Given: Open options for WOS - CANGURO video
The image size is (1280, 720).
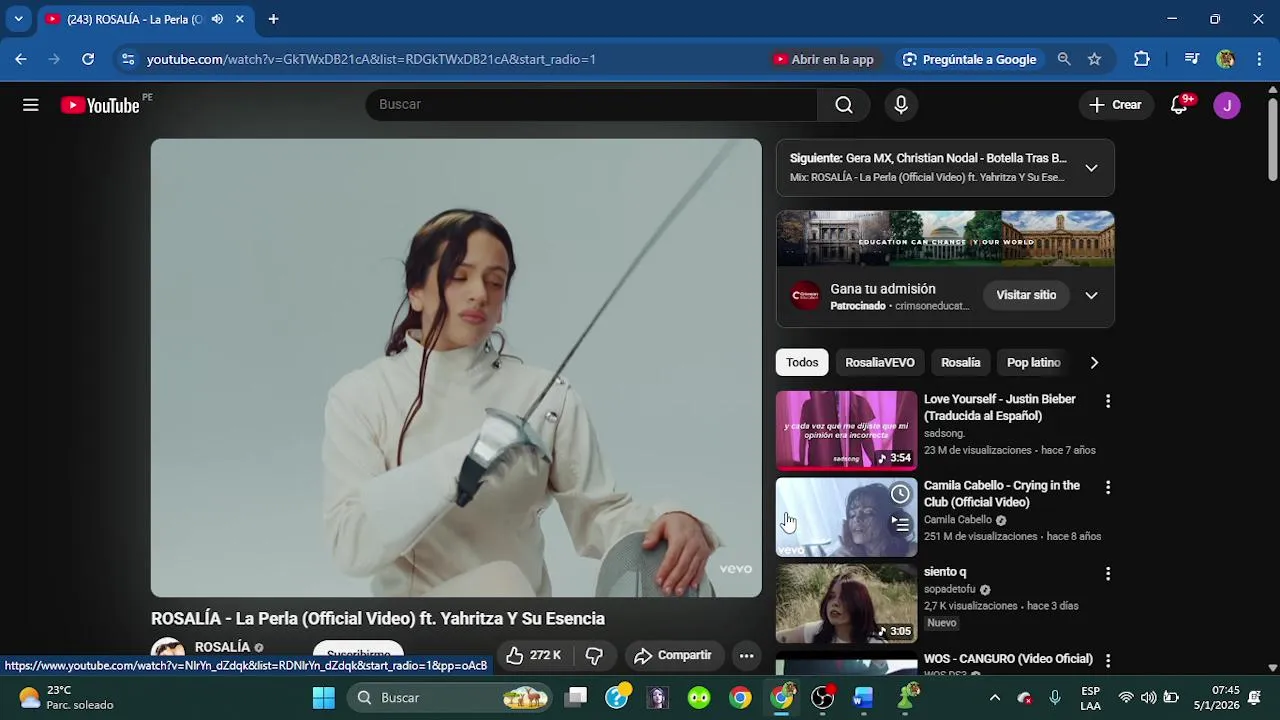Looking at the screenshot, I should tap(1107, 660).
